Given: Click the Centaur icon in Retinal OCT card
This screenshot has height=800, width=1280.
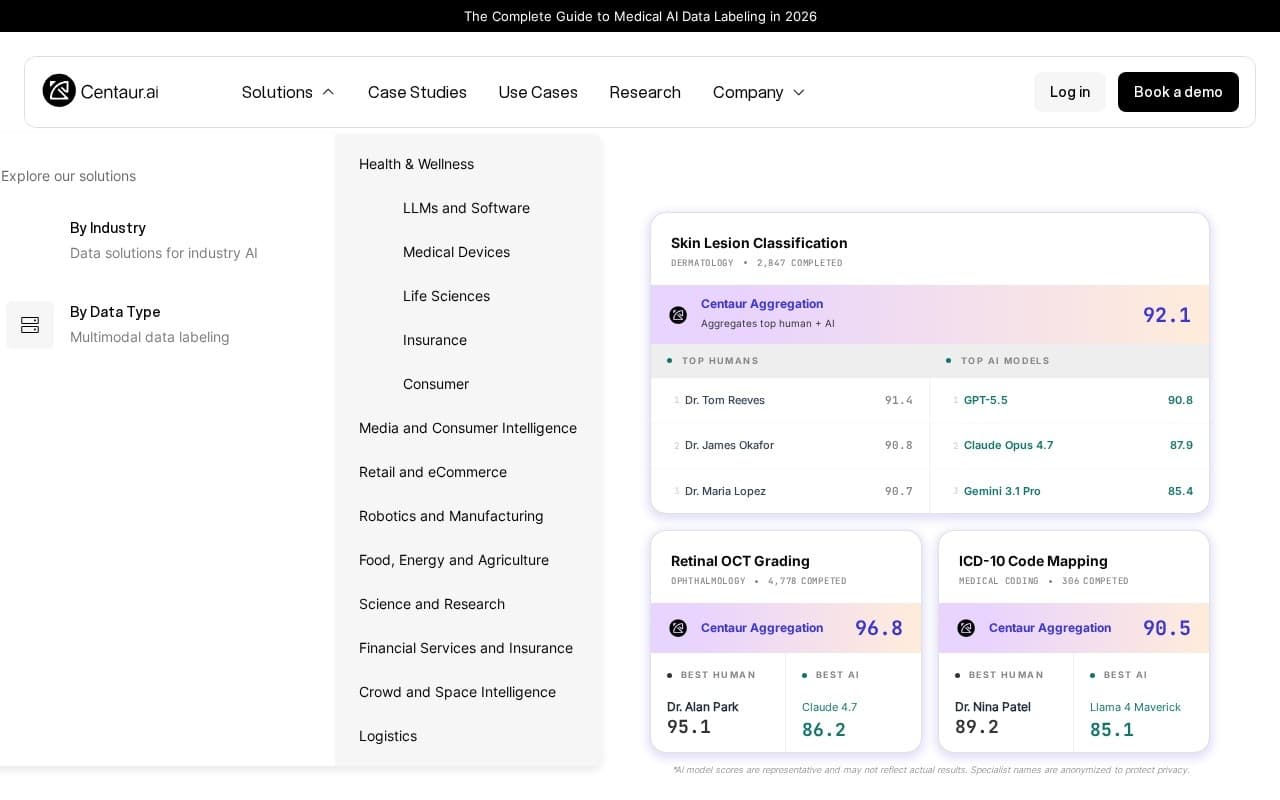Looking at the screenshot, I should coord(678,628).
